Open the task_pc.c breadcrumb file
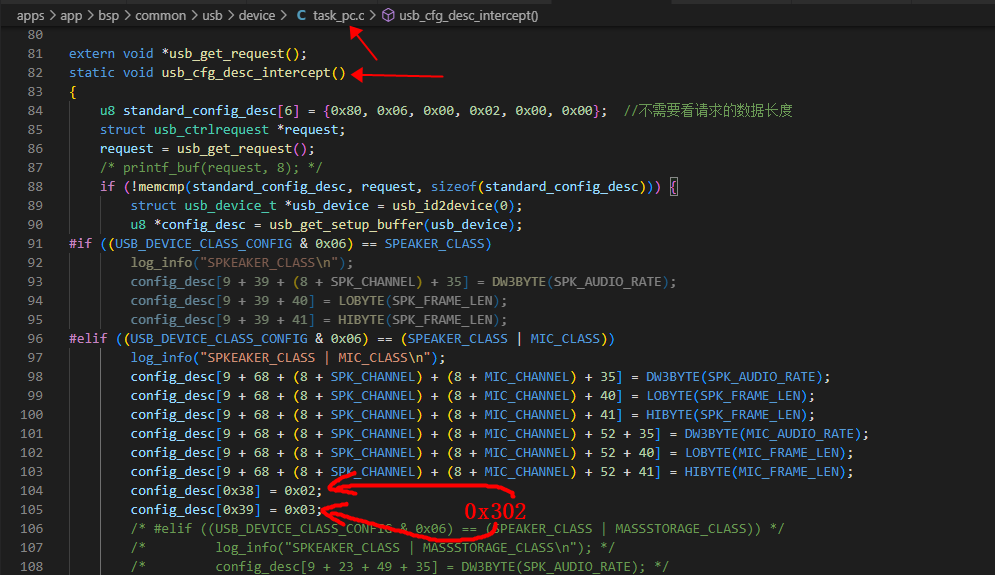The image size is (995, 575). click(338, 15)
